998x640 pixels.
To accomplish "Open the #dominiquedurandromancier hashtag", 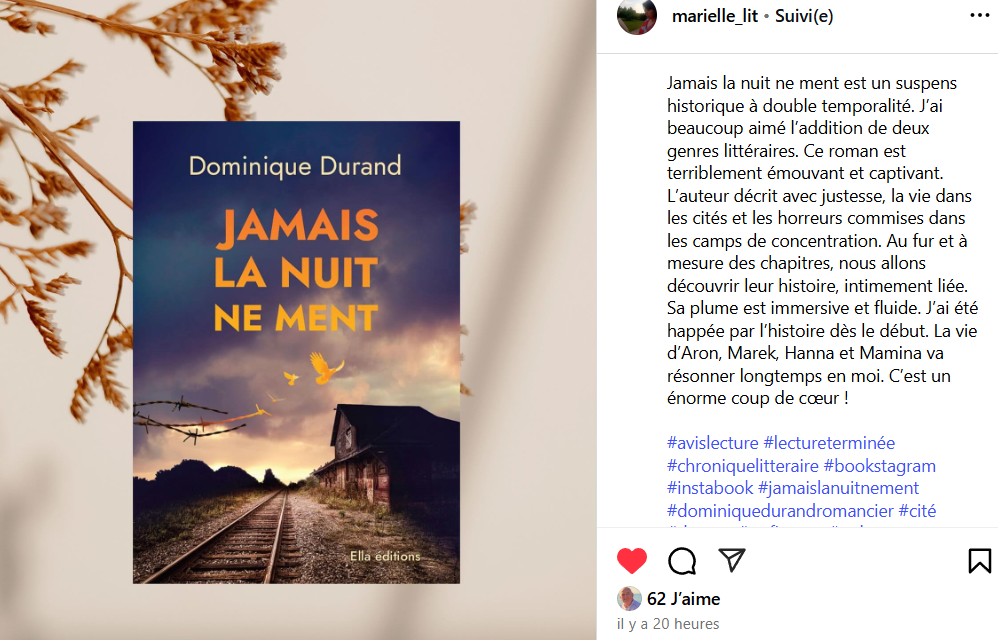I will point(780,511).
